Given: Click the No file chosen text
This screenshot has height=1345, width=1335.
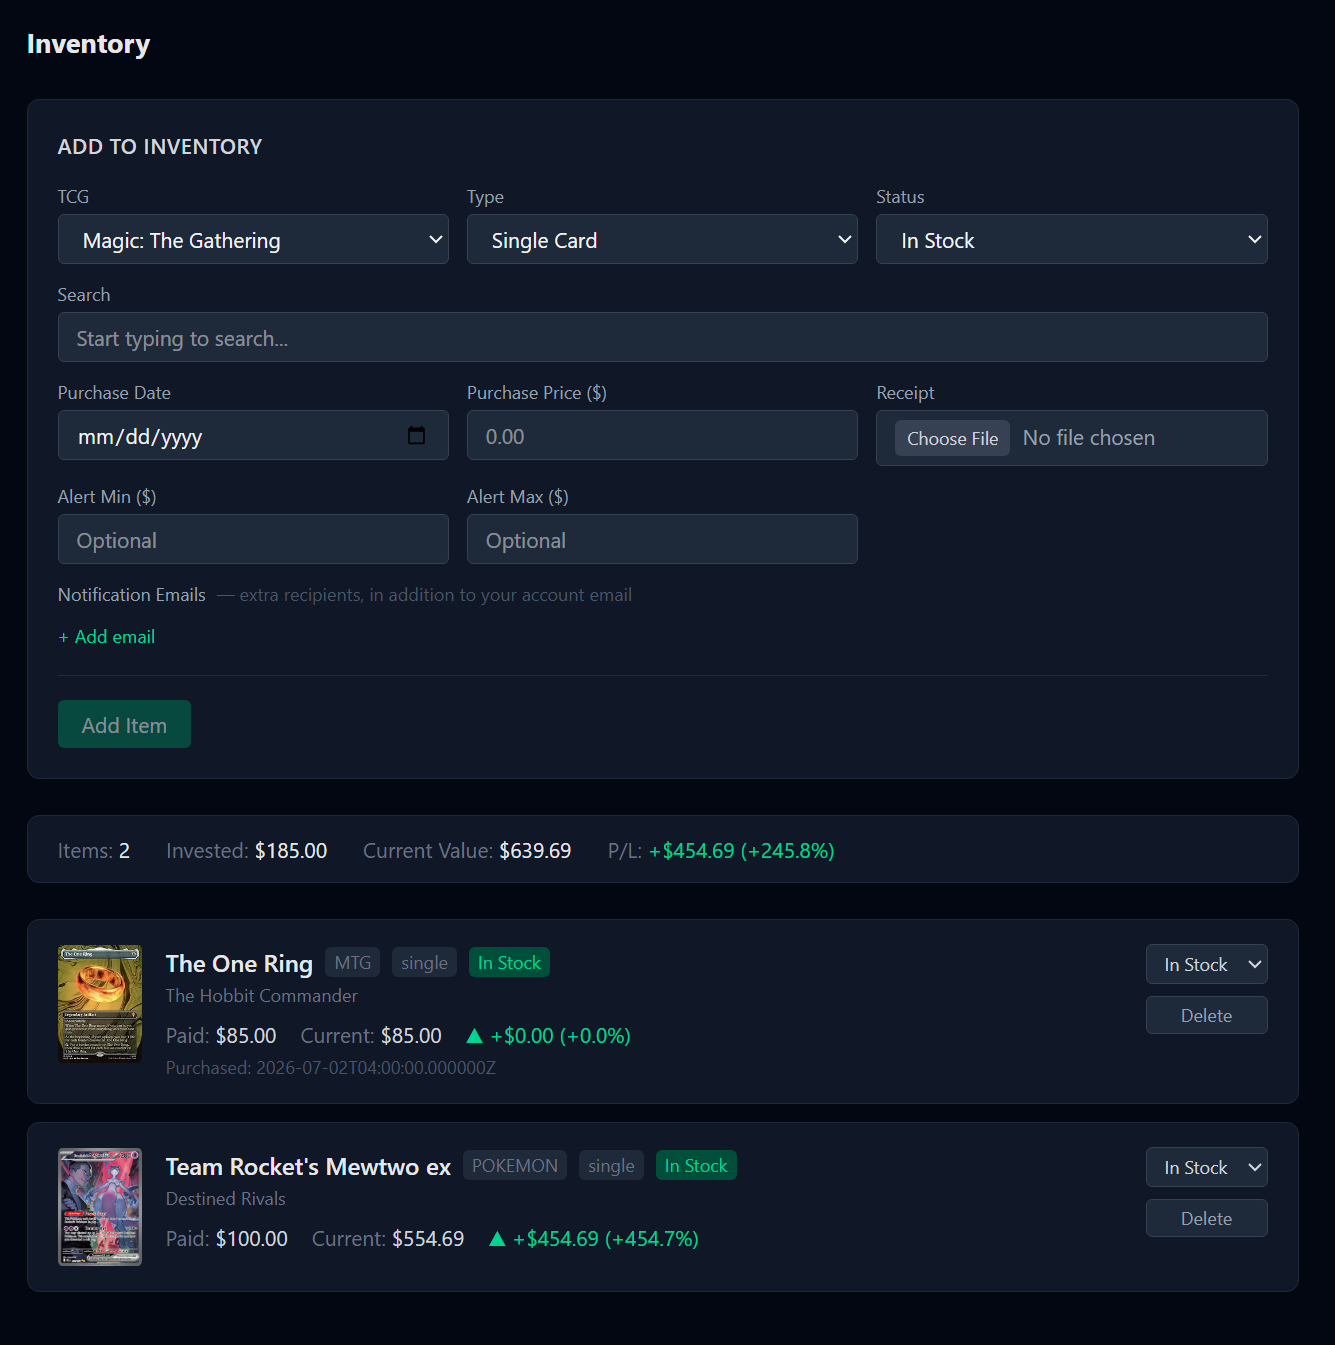Looking at the screenshot, I should [x=1088, y=437].
